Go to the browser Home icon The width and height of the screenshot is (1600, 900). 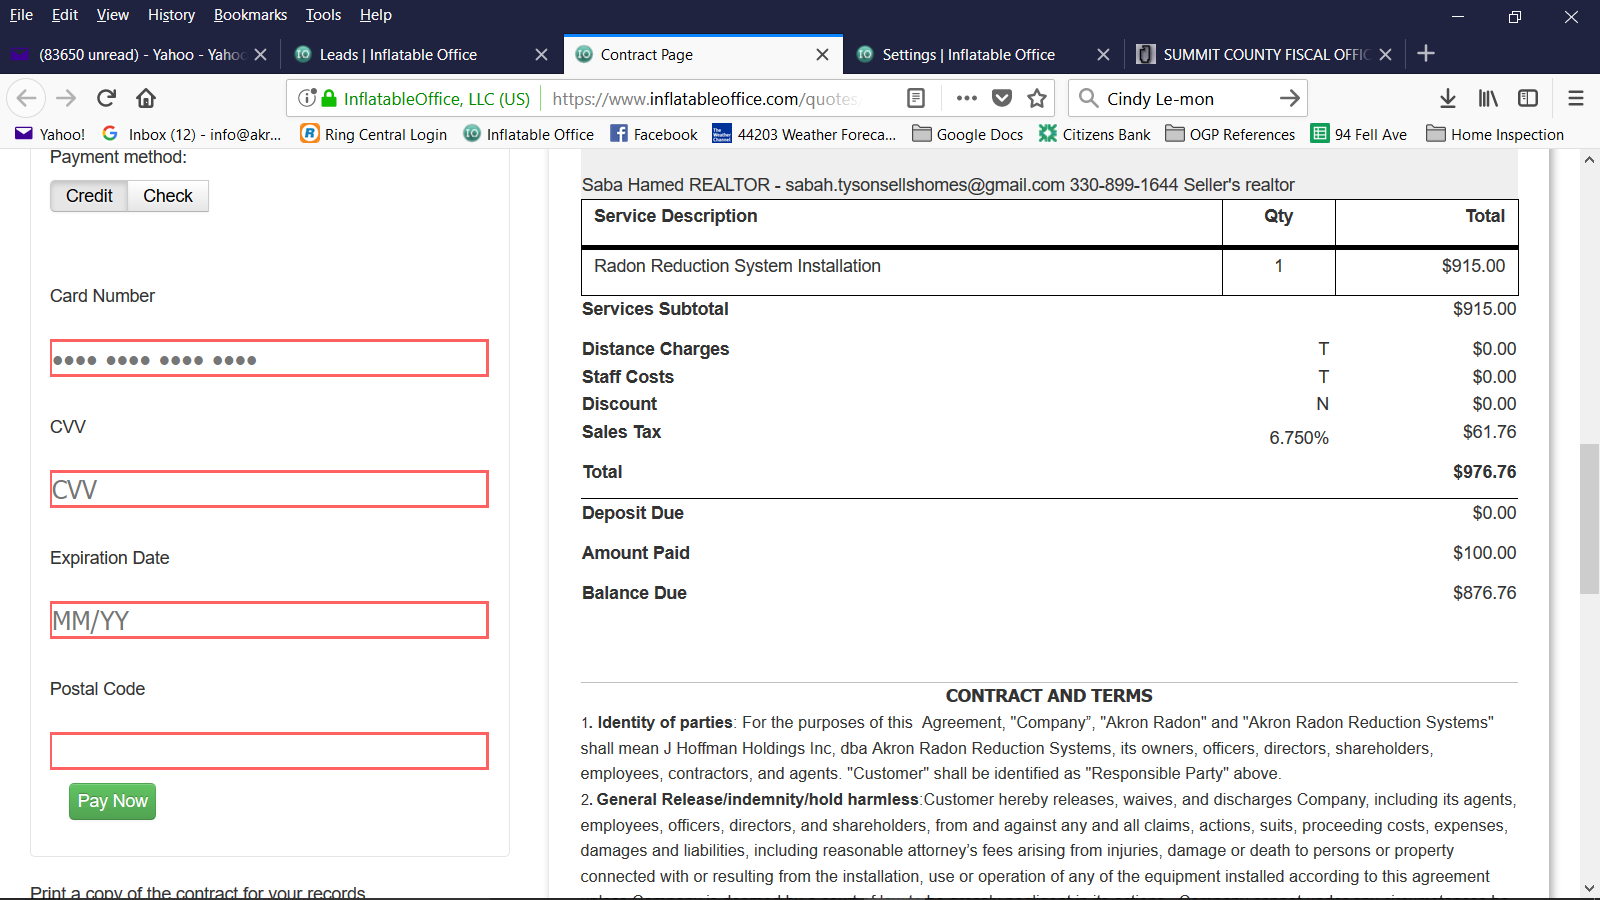pos(146,98)
